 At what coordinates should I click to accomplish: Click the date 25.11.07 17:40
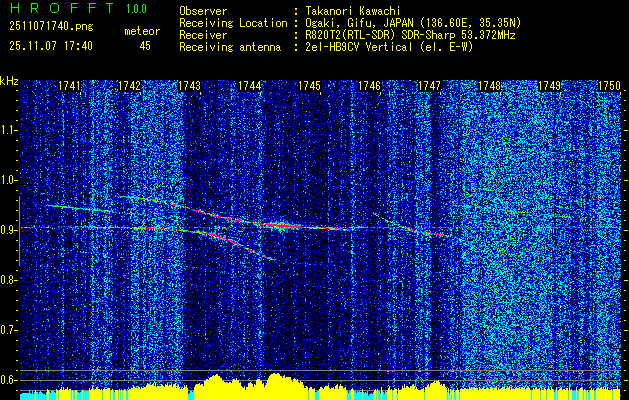[x=51, y=46]
